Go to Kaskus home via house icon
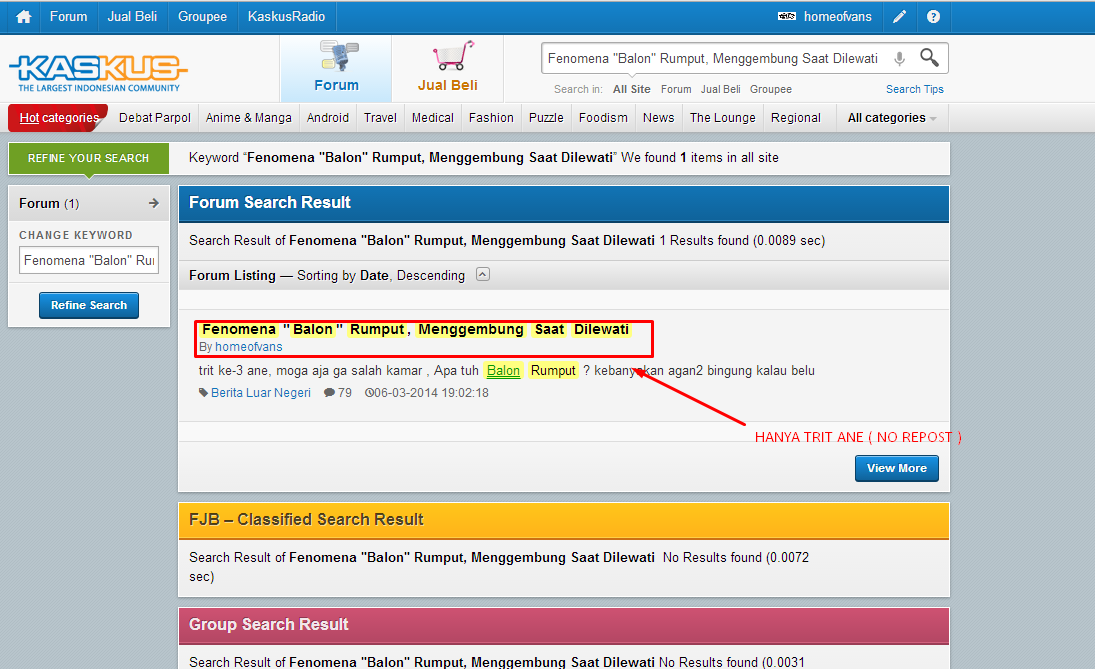Screen dimensions: 1095x669 tap(23, 17)
